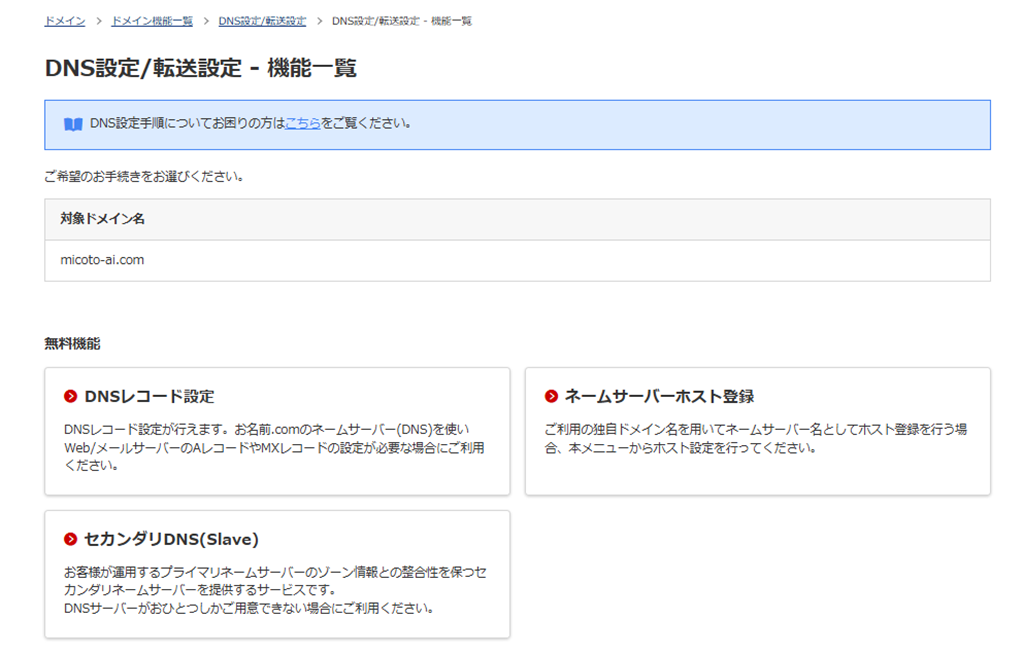Click the page title DNS設定/転送設定 - 機能一覧
1023x657 pixels.
[200, 68]
